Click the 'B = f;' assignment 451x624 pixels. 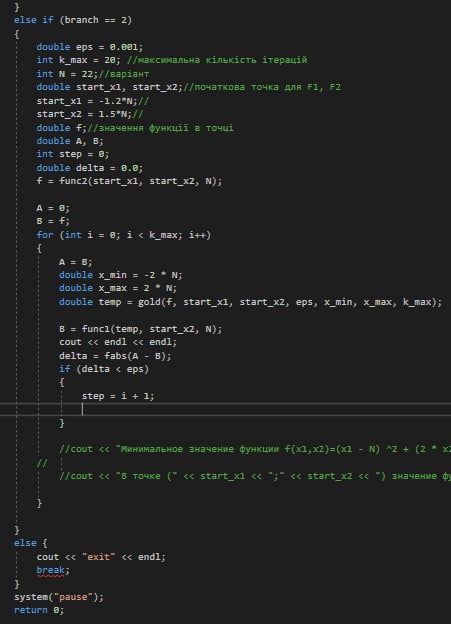pos(53,221)
